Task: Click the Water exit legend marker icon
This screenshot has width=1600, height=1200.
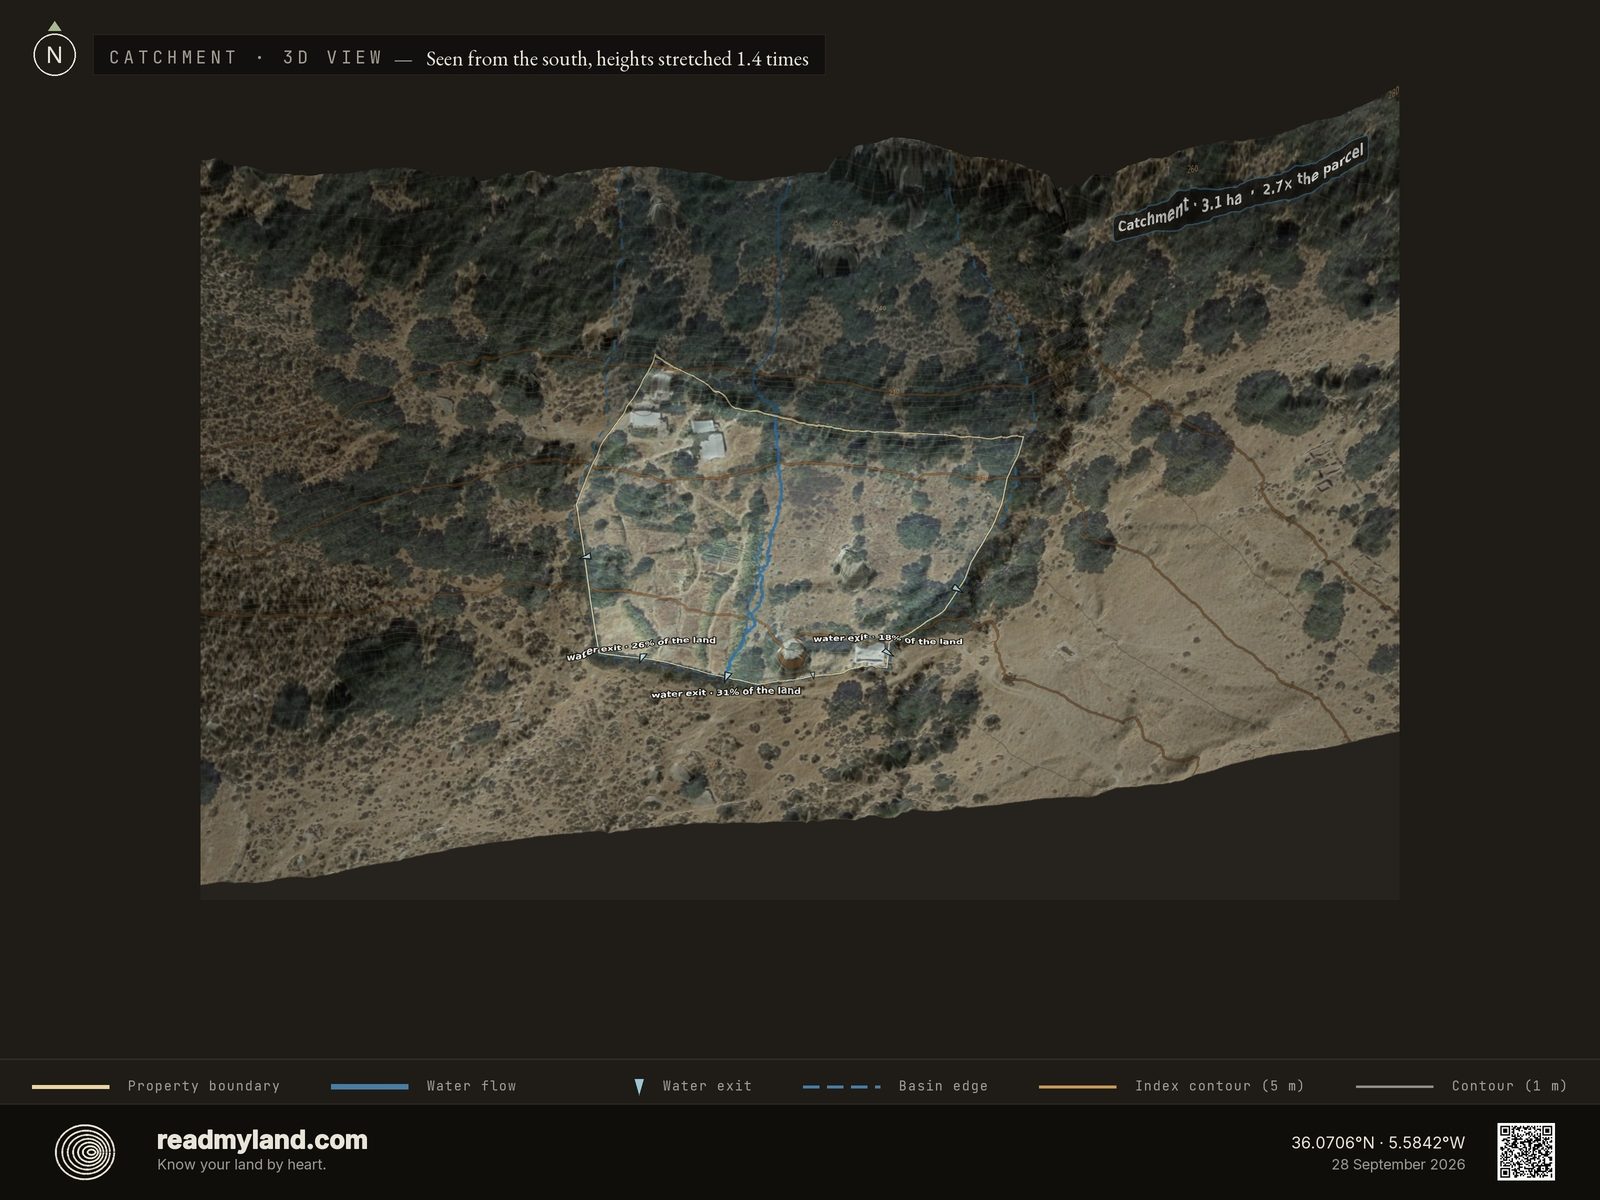Action: pos(639,1086)
